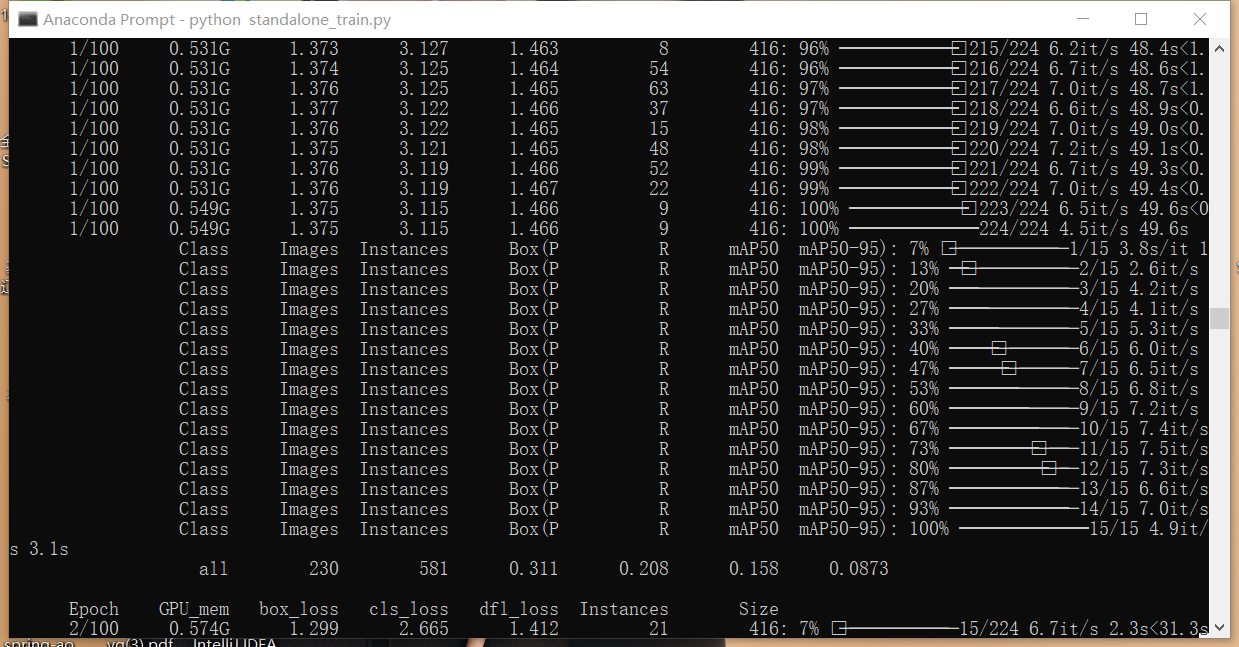Viewport: 1239px width, 647px height.
Task: Click the '1.467' dfl loss value
Action: click(x=534, y=189)
